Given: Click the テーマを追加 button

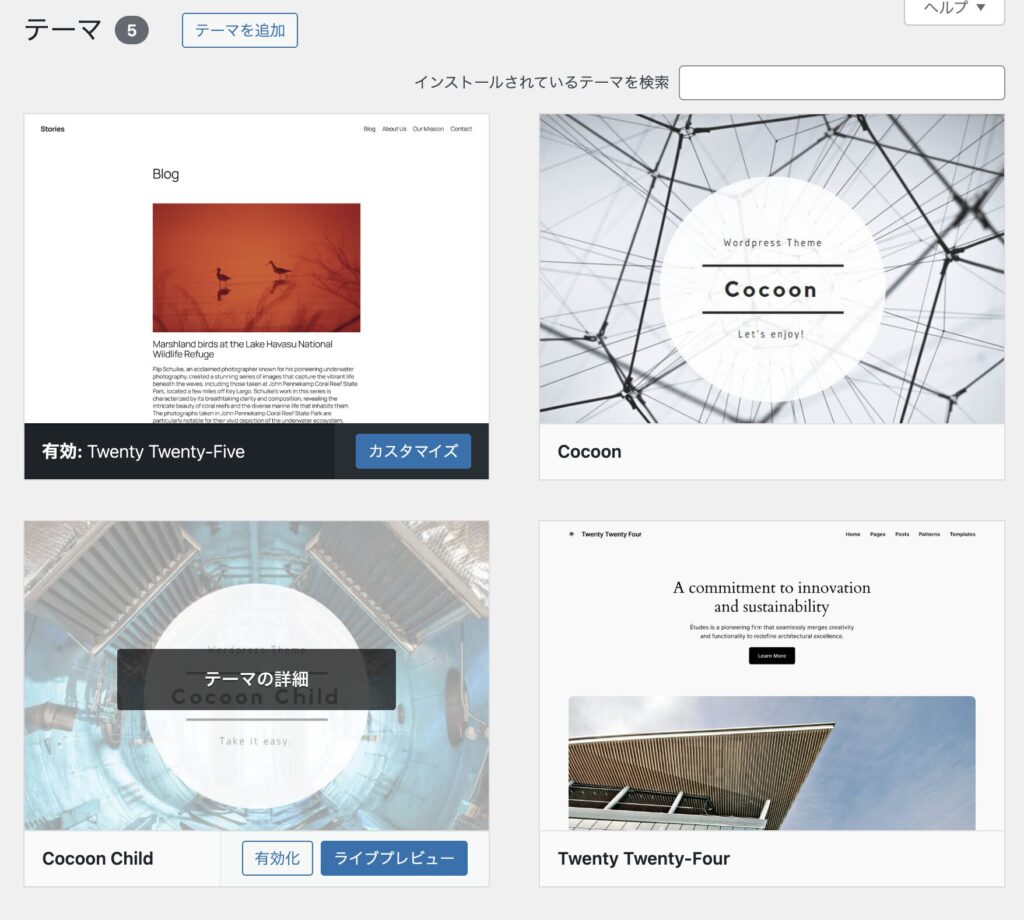Looking at the screenshot, I should click(x=240, y=30).
